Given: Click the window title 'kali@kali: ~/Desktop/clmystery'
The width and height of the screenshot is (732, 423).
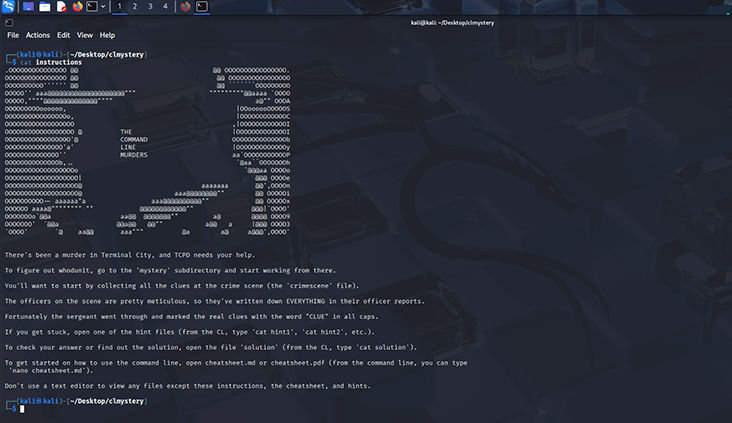Looking at the screenshot, I should [x=452, y=22].
